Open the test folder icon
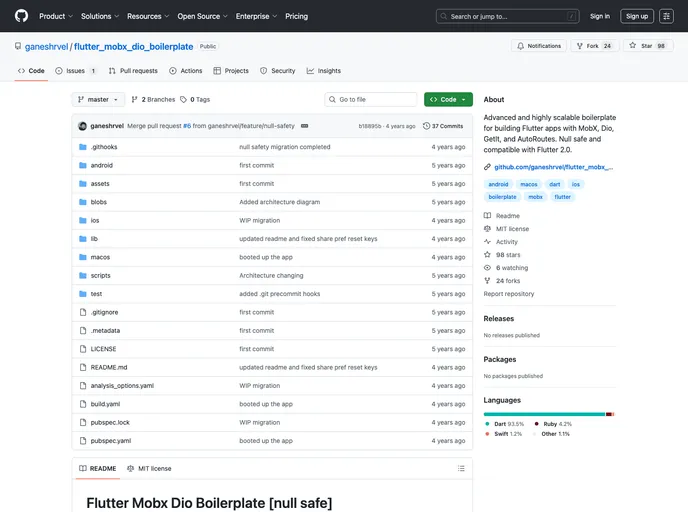688x512 pixels. pyautogui.click(x=82, y=294)
